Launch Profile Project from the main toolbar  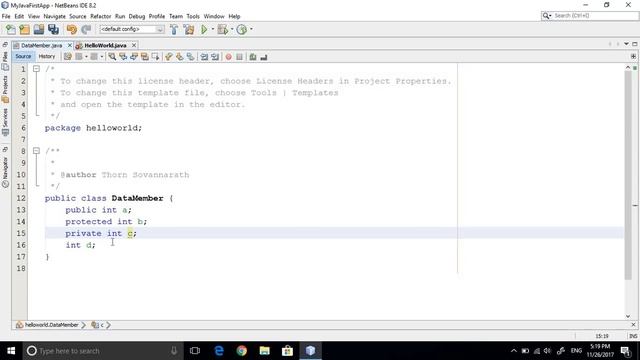pyautogui.click(x=242, y=29)
